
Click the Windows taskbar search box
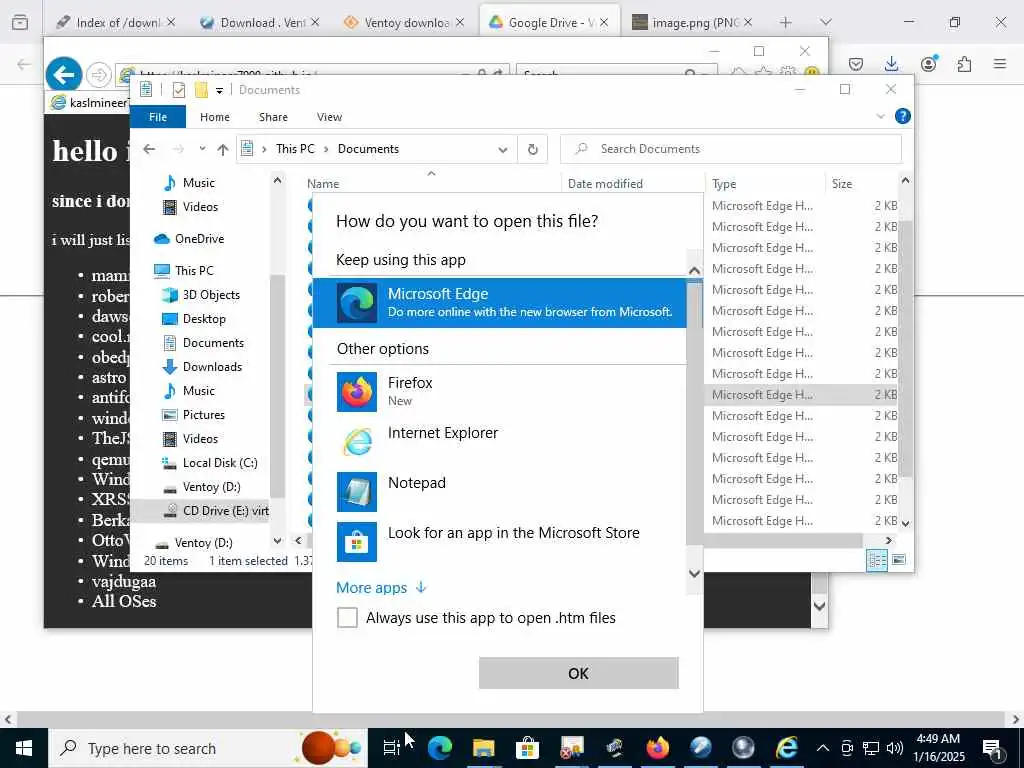coord(208,748)
